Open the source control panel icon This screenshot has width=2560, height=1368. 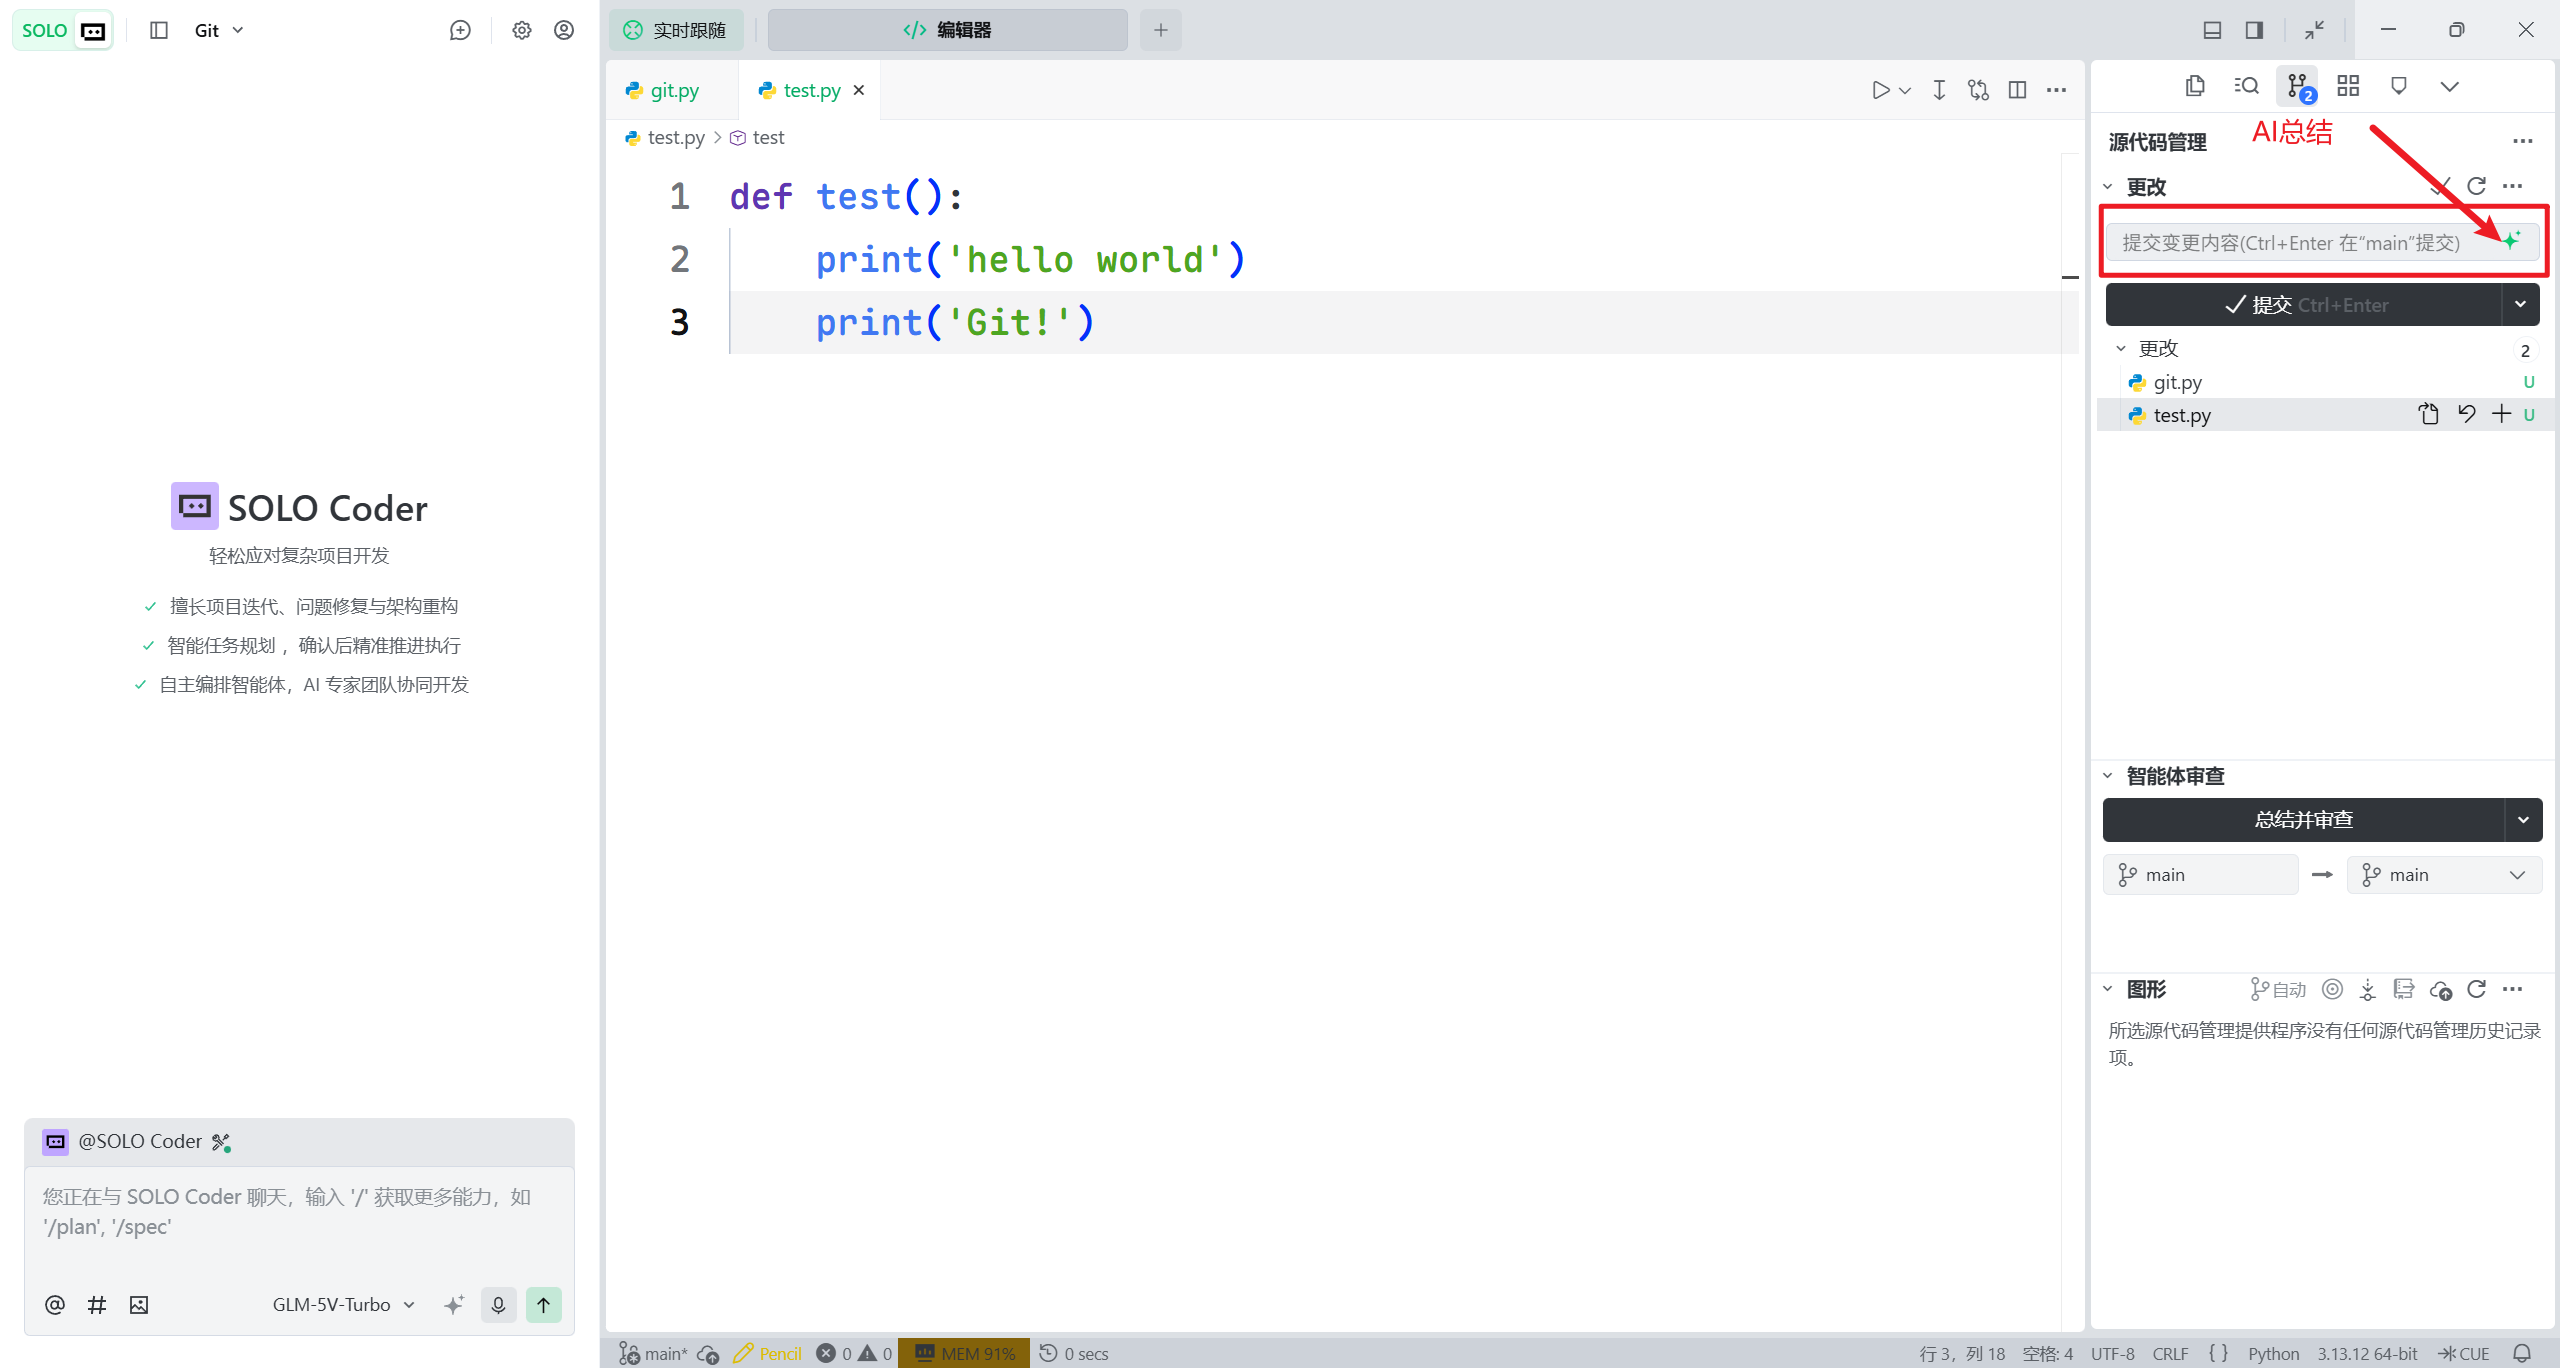(x=2298, y=86)
